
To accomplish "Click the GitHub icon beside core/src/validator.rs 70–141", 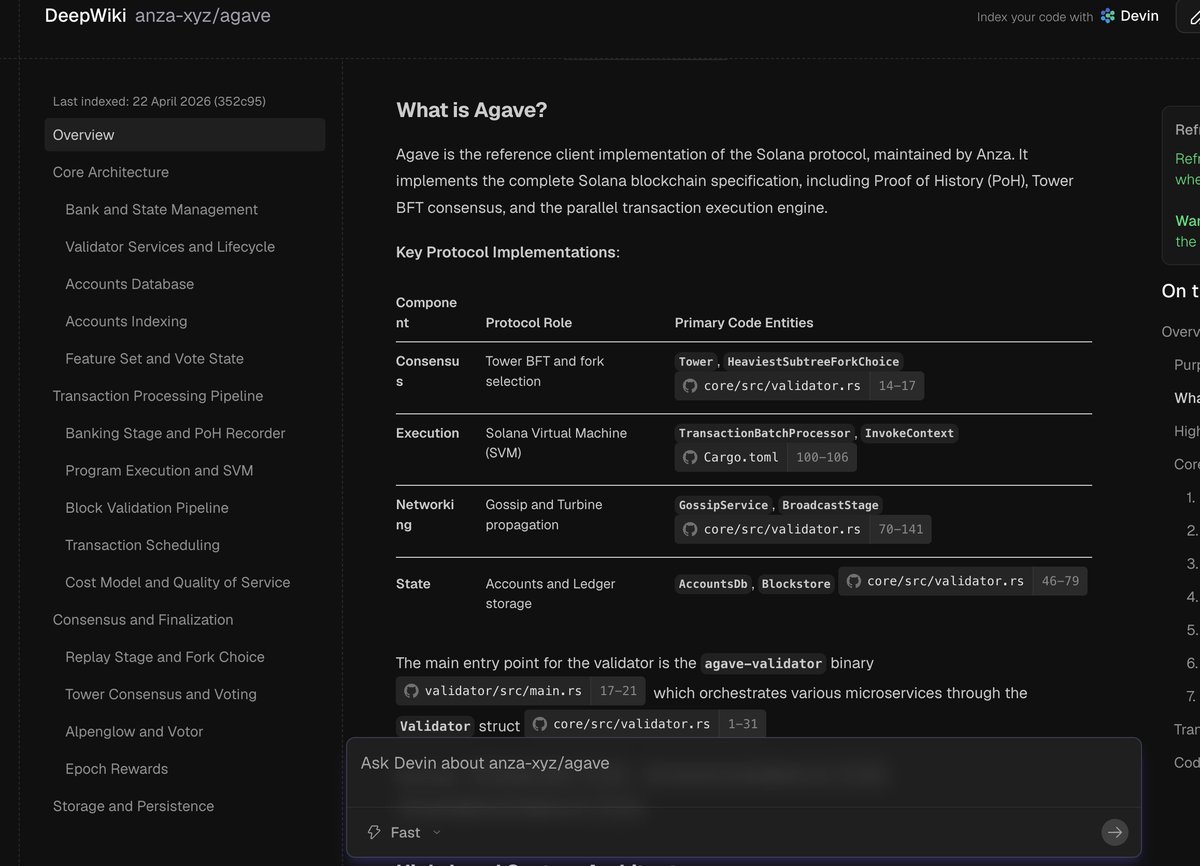I will pyautogui.click(x=689, y=529).
